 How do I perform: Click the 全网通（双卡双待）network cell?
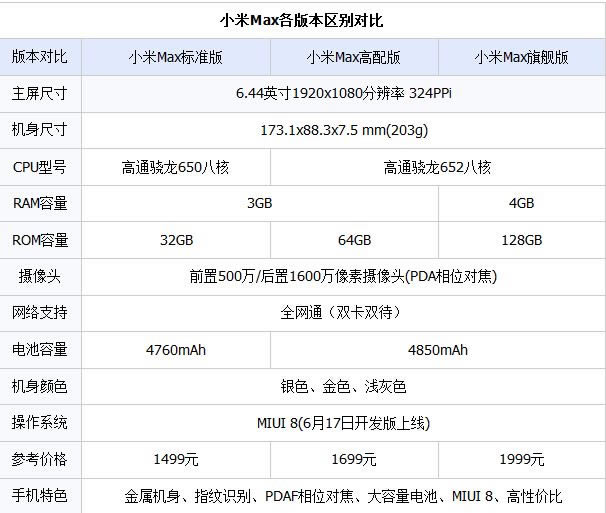click(x=343, y=313)
